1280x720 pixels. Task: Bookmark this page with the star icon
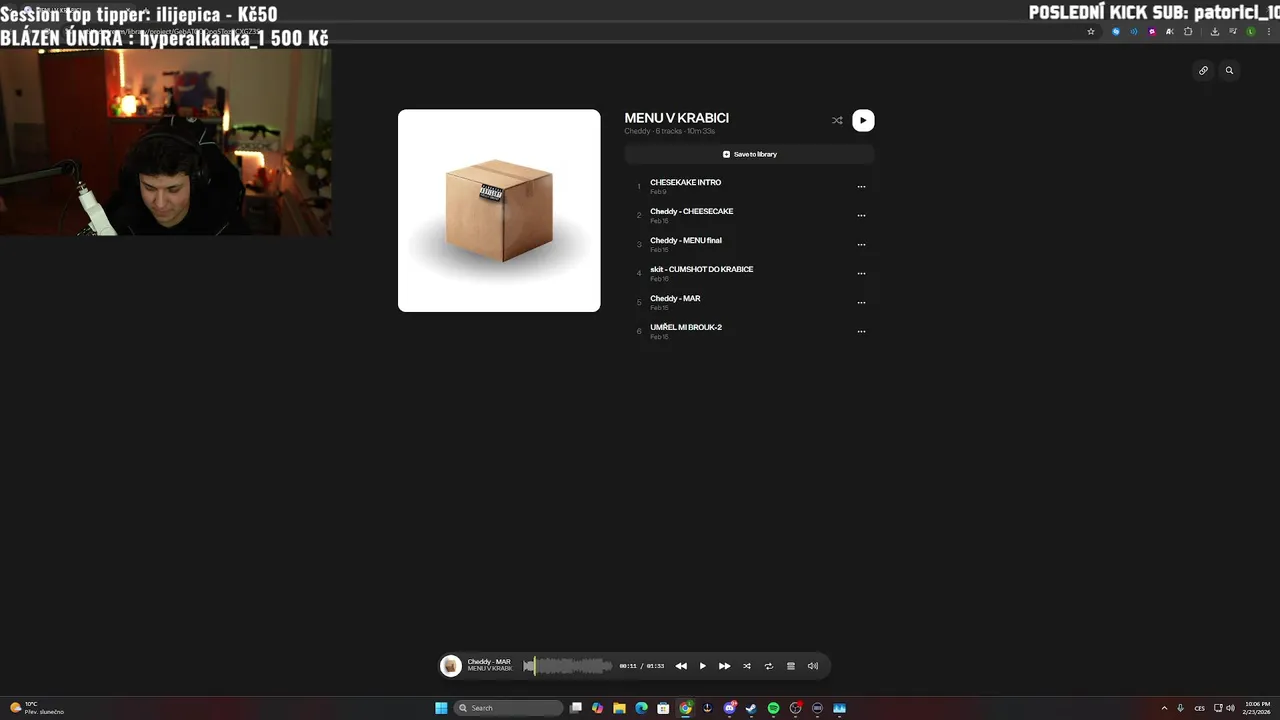(1091, 31)
